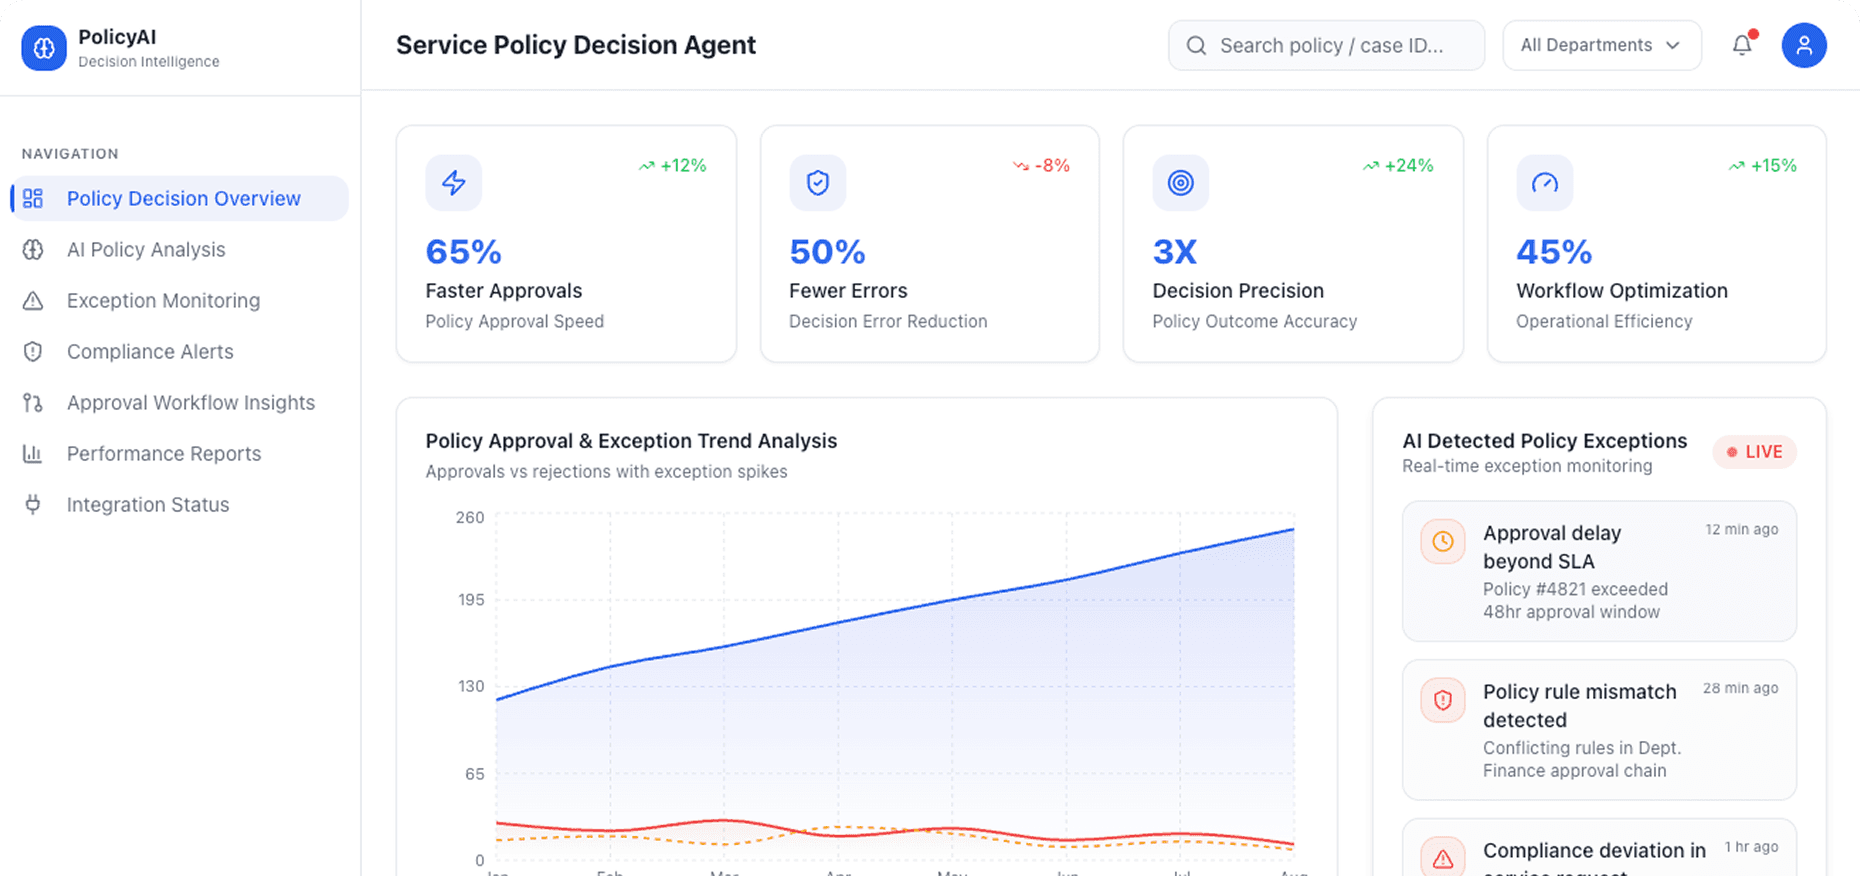Click the shield icon on Fewer Errors card
Viewport: 1860px width, 876px height.
click(817, 183)
